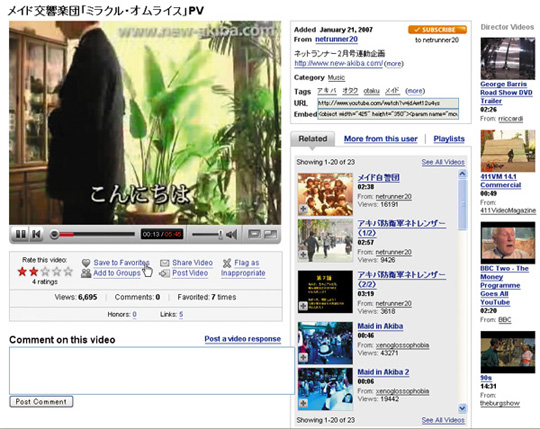Rate the video with the third star
The image size is (540, 429).
point(45,271)
